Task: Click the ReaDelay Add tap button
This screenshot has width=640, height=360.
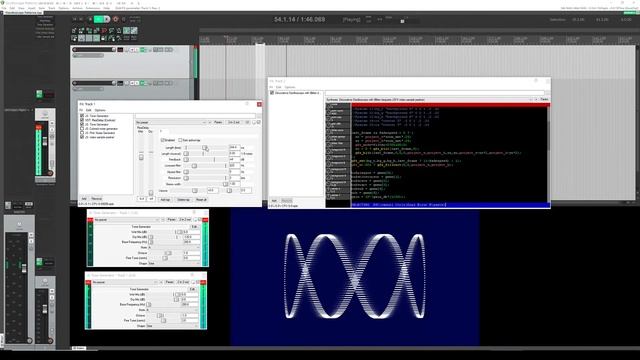Action: [165, 200]
